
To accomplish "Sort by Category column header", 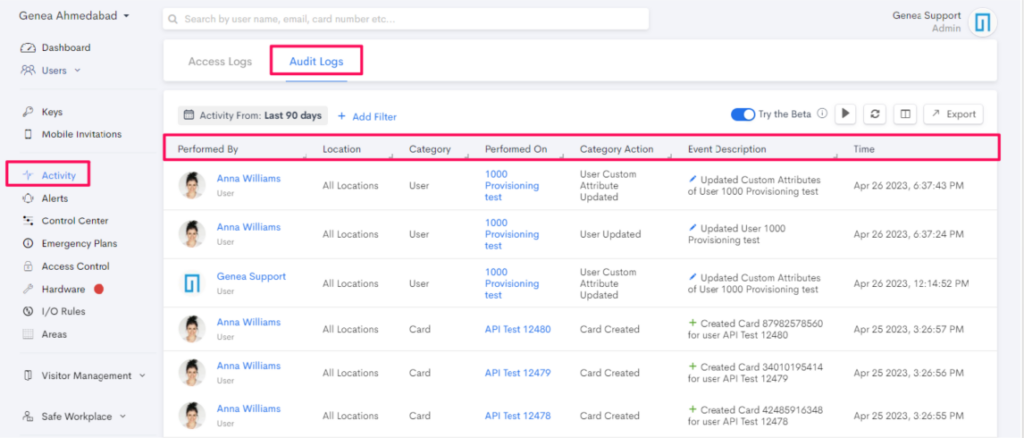I will [430, 149].
